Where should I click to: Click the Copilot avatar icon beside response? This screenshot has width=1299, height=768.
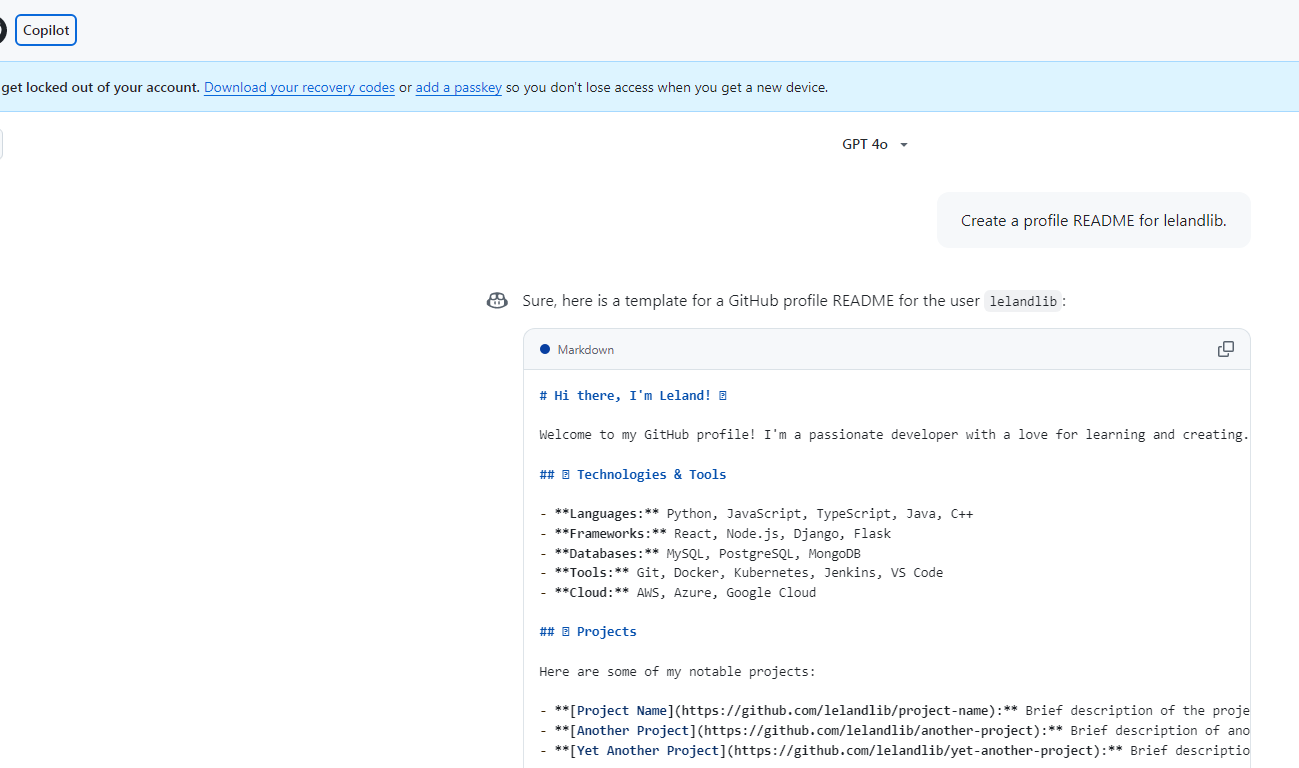[x=497, y=301]
